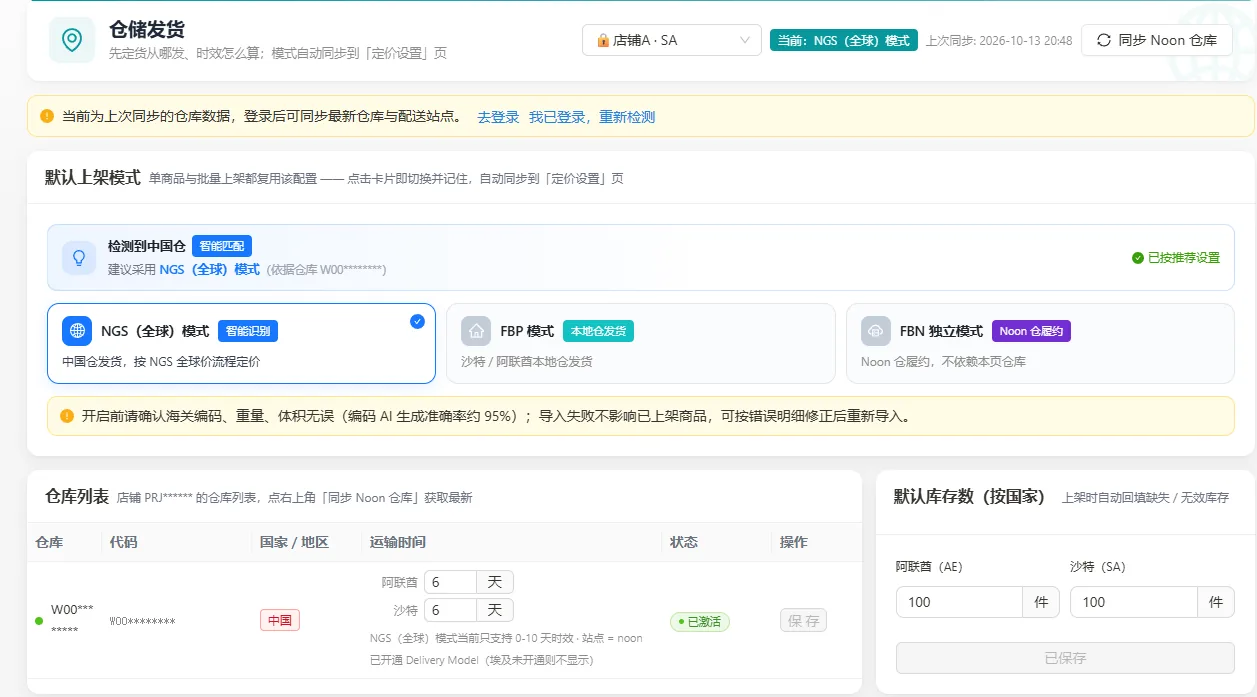Click the lightbulb icon beside 检测到中国仓
1257x697 pixels.
pos(79,257)
